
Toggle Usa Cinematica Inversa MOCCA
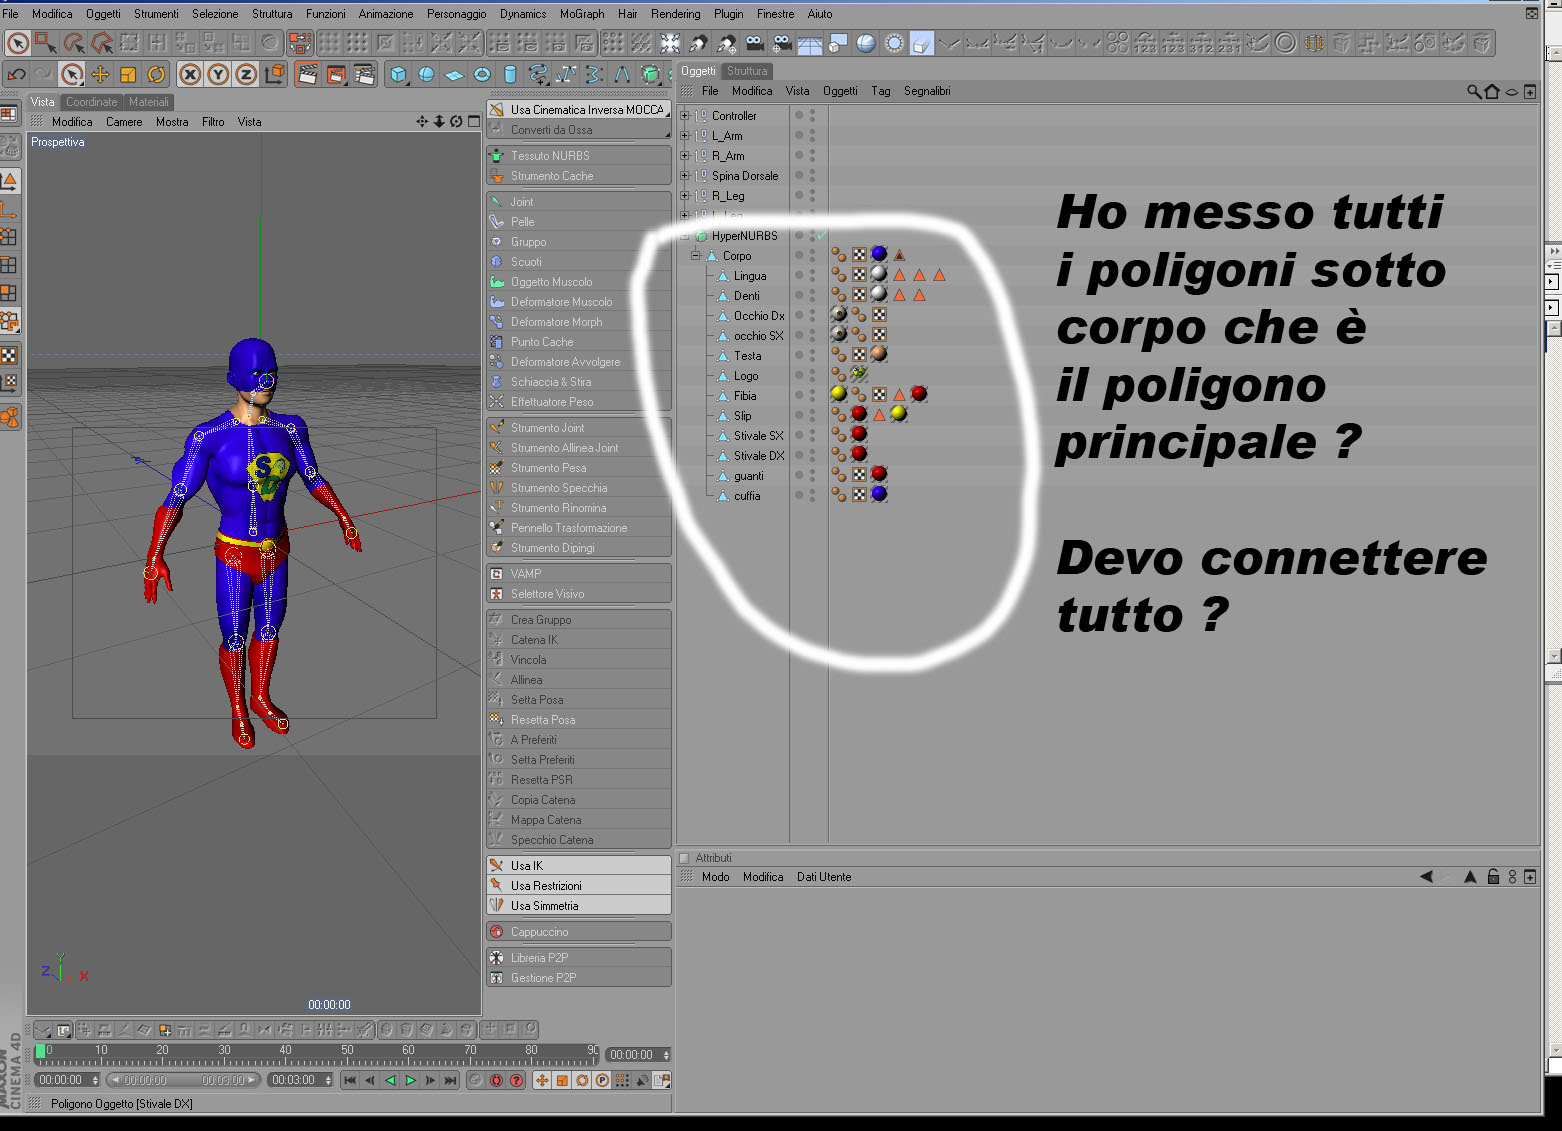[579, 110]
